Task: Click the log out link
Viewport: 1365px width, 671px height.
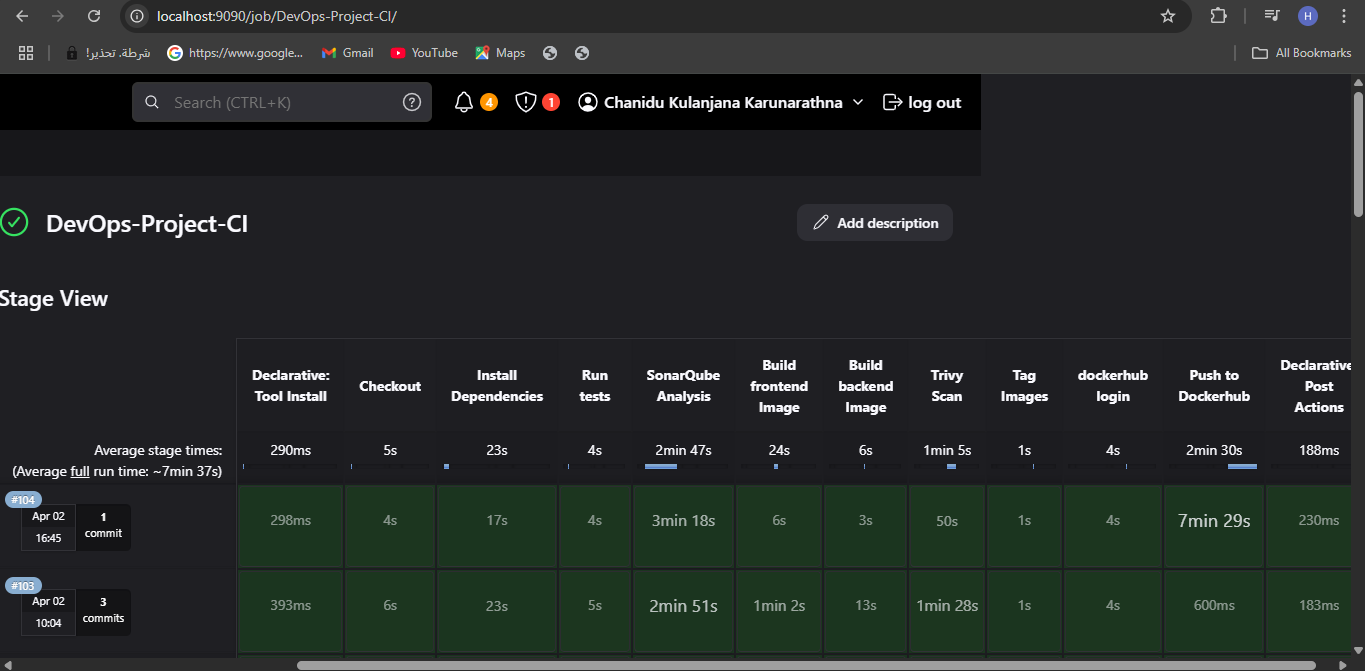Action: pos(922,102)
